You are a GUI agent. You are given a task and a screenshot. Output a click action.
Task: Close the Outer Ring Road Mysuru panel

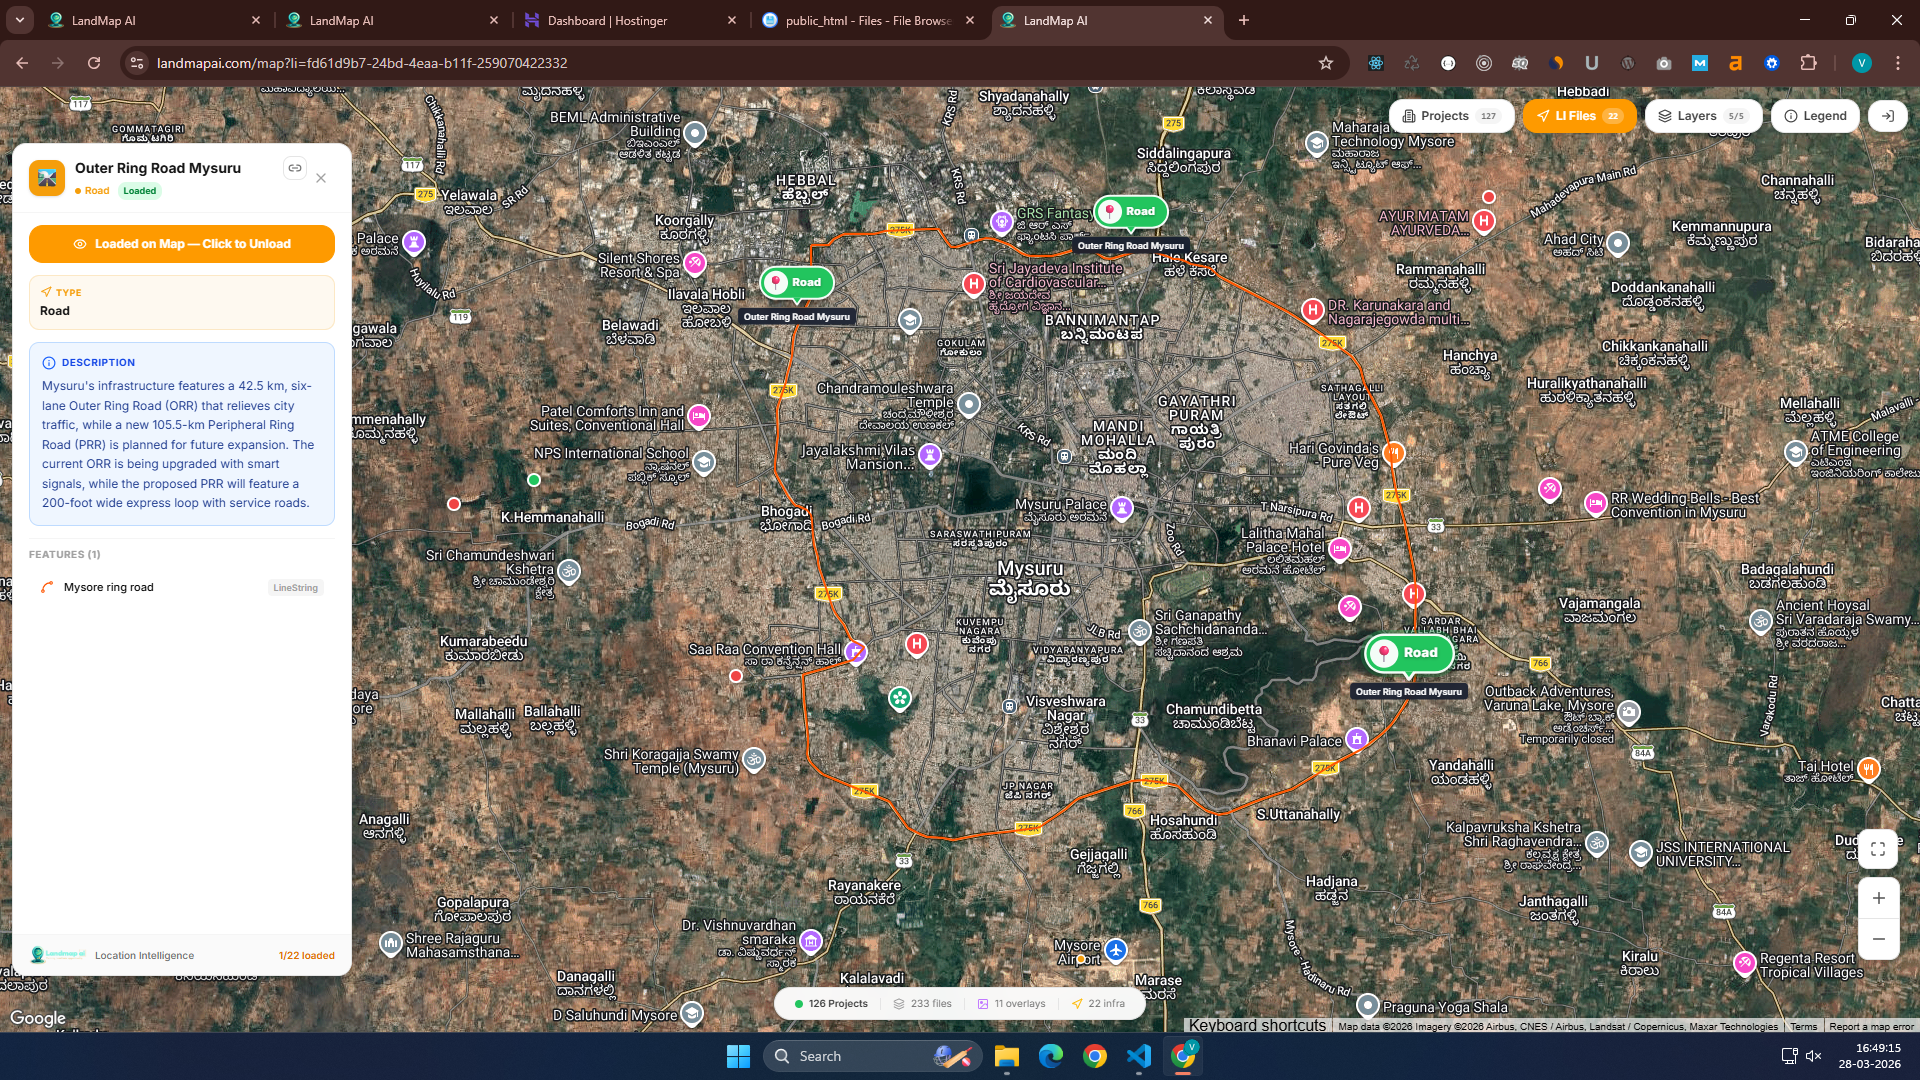pyautogui.click(x=321, y=178)
